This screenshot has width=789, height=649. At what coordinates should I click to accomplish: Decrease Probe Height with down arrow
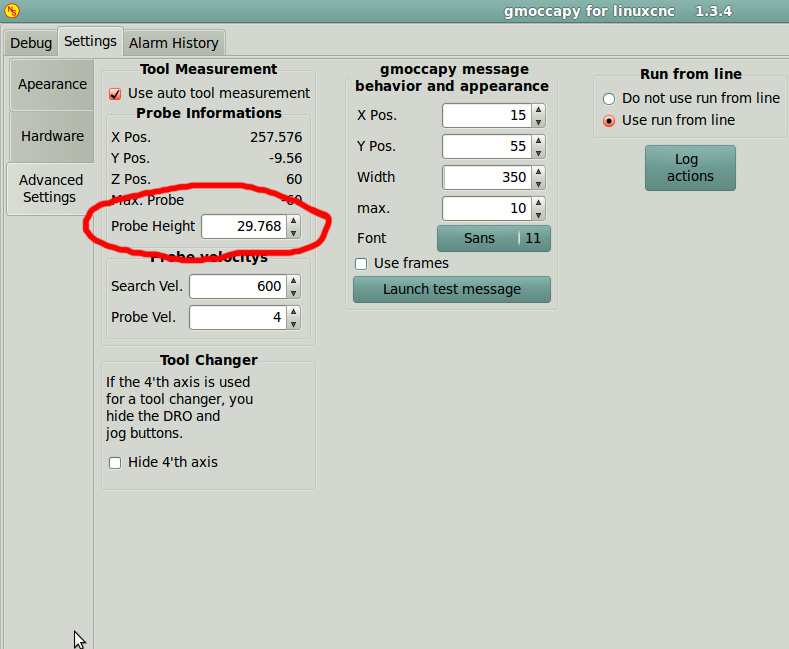tap(293, 233)
